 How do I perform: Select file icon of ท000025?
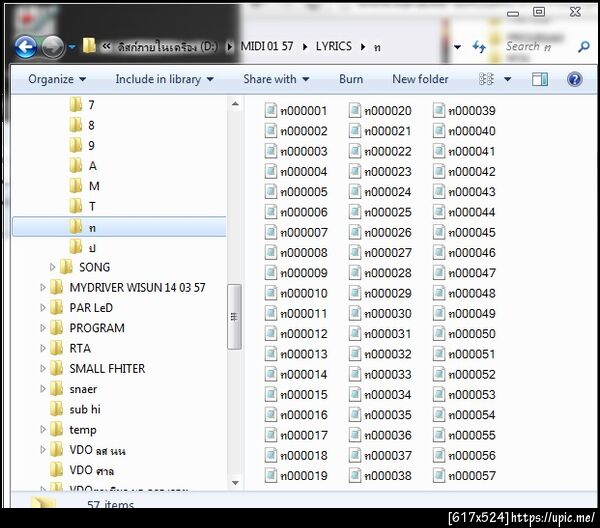click(x=355, y=212)
